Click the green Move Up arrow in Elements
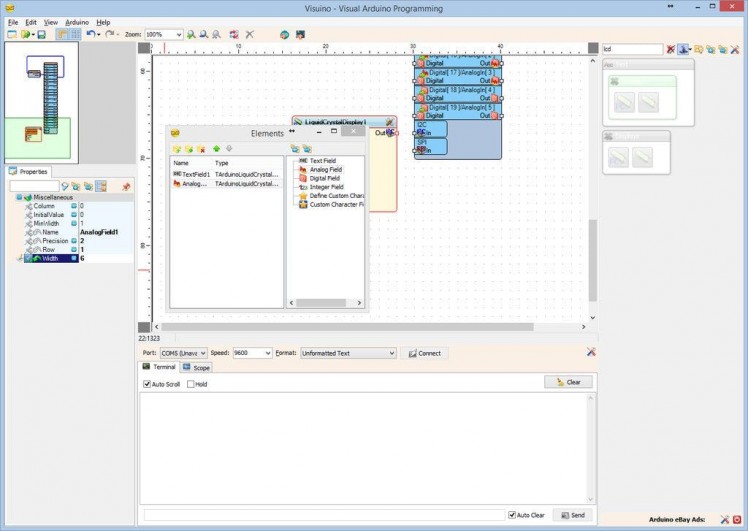 [215, 148]
